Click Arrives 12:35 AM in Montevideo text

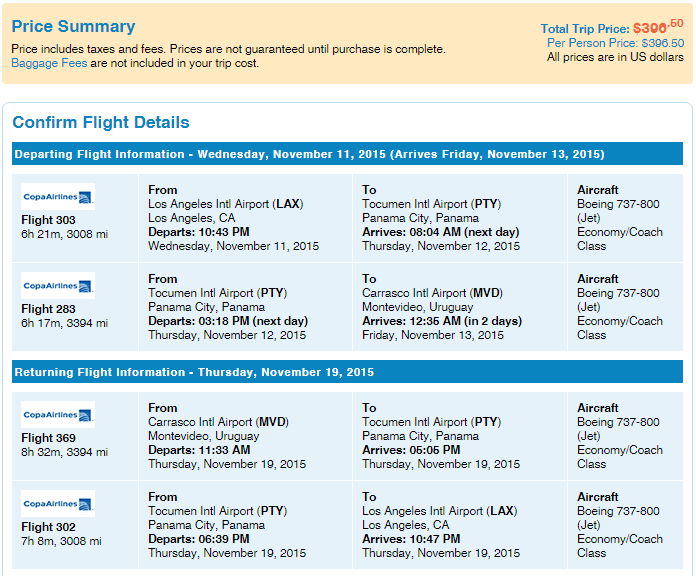click(442, 321)
